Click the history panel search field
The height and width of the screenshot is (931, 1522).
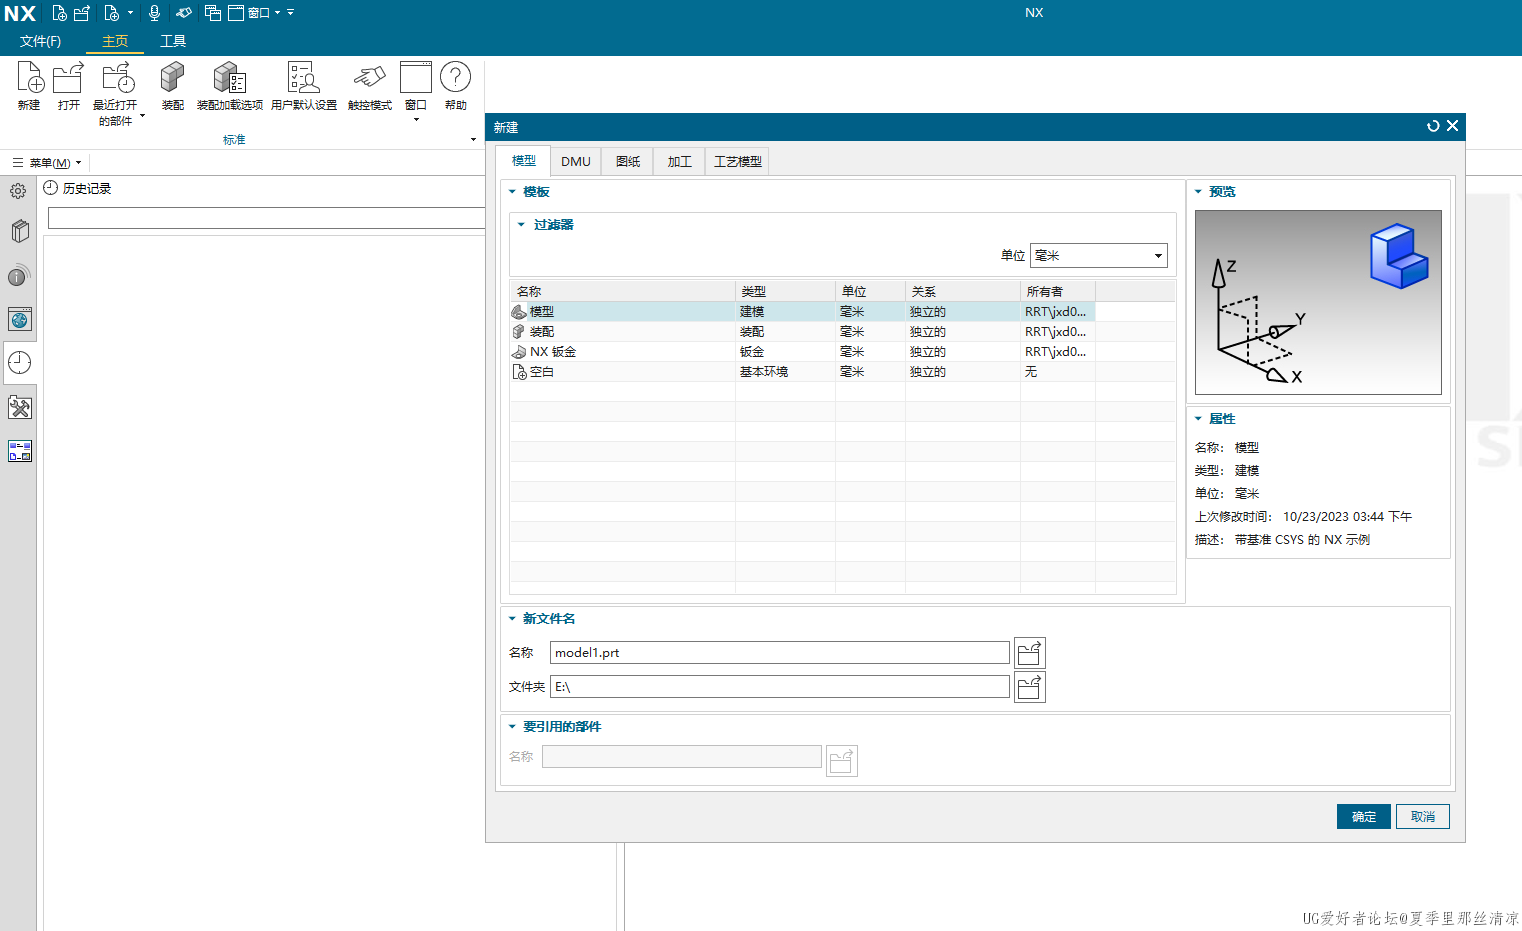point(266,218)
